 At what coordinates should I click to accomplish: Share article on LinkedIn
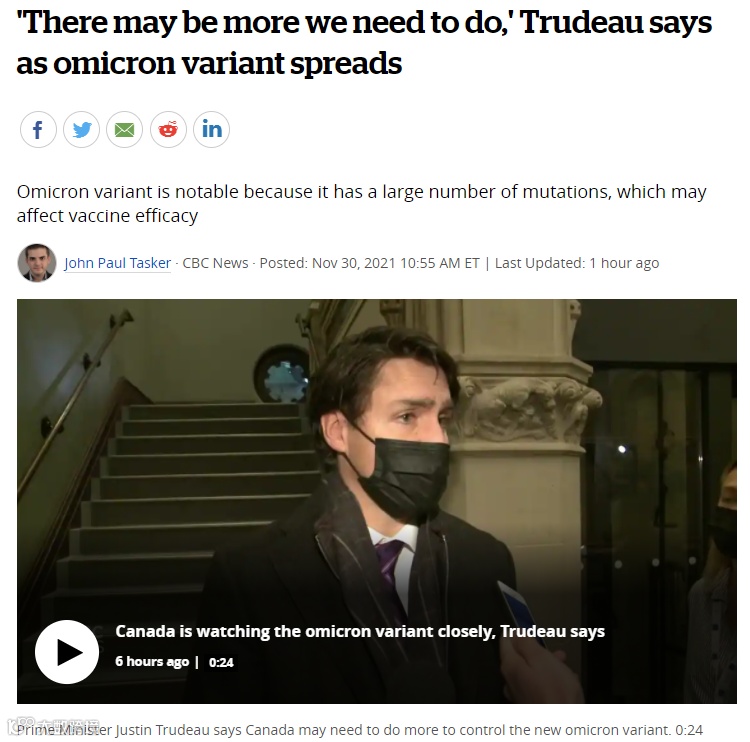(x=211, y=130)
